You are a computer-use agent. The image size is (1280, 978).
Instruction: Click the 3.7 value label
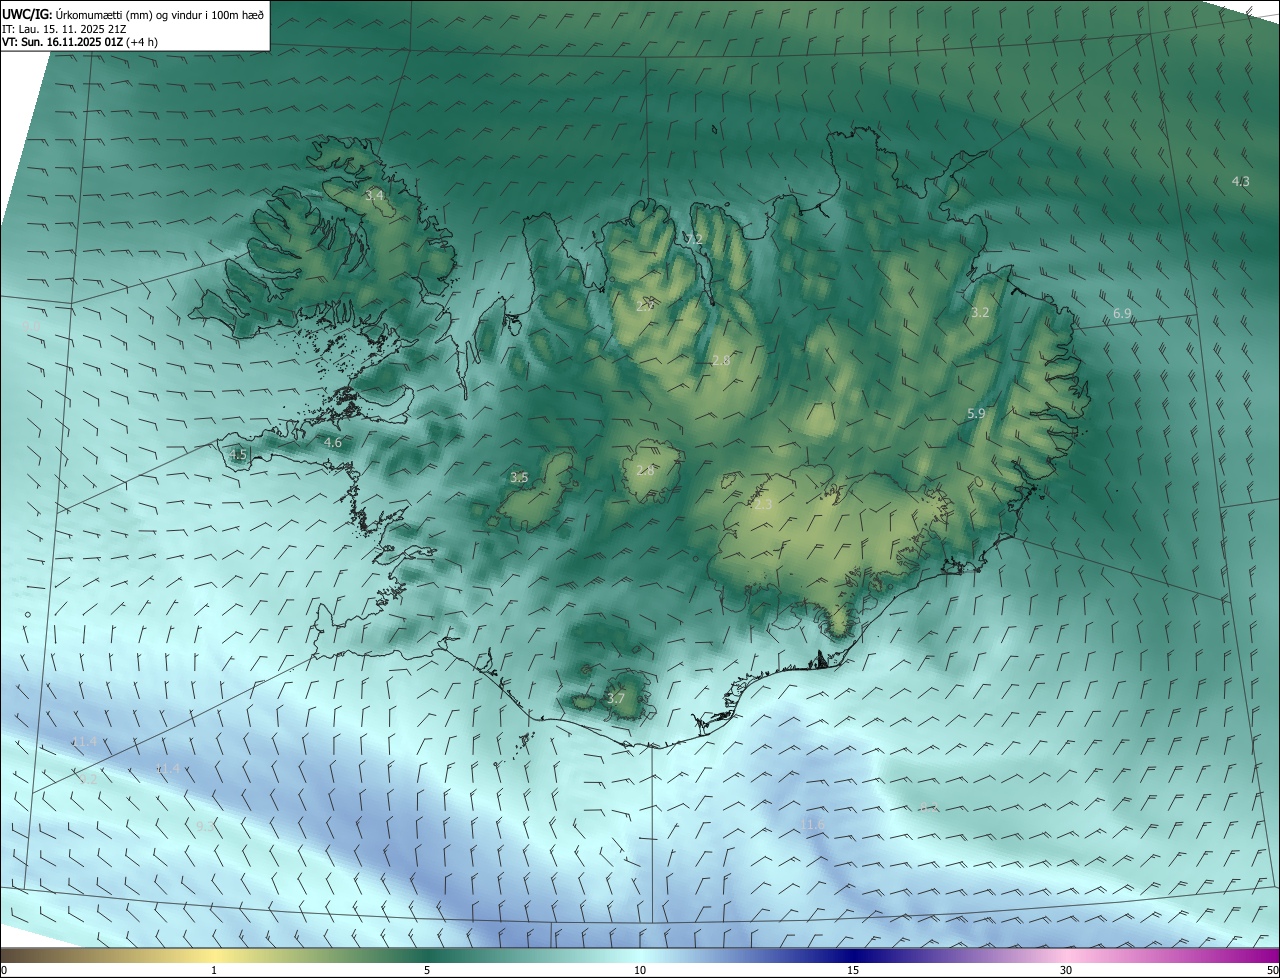pos(615,698)
